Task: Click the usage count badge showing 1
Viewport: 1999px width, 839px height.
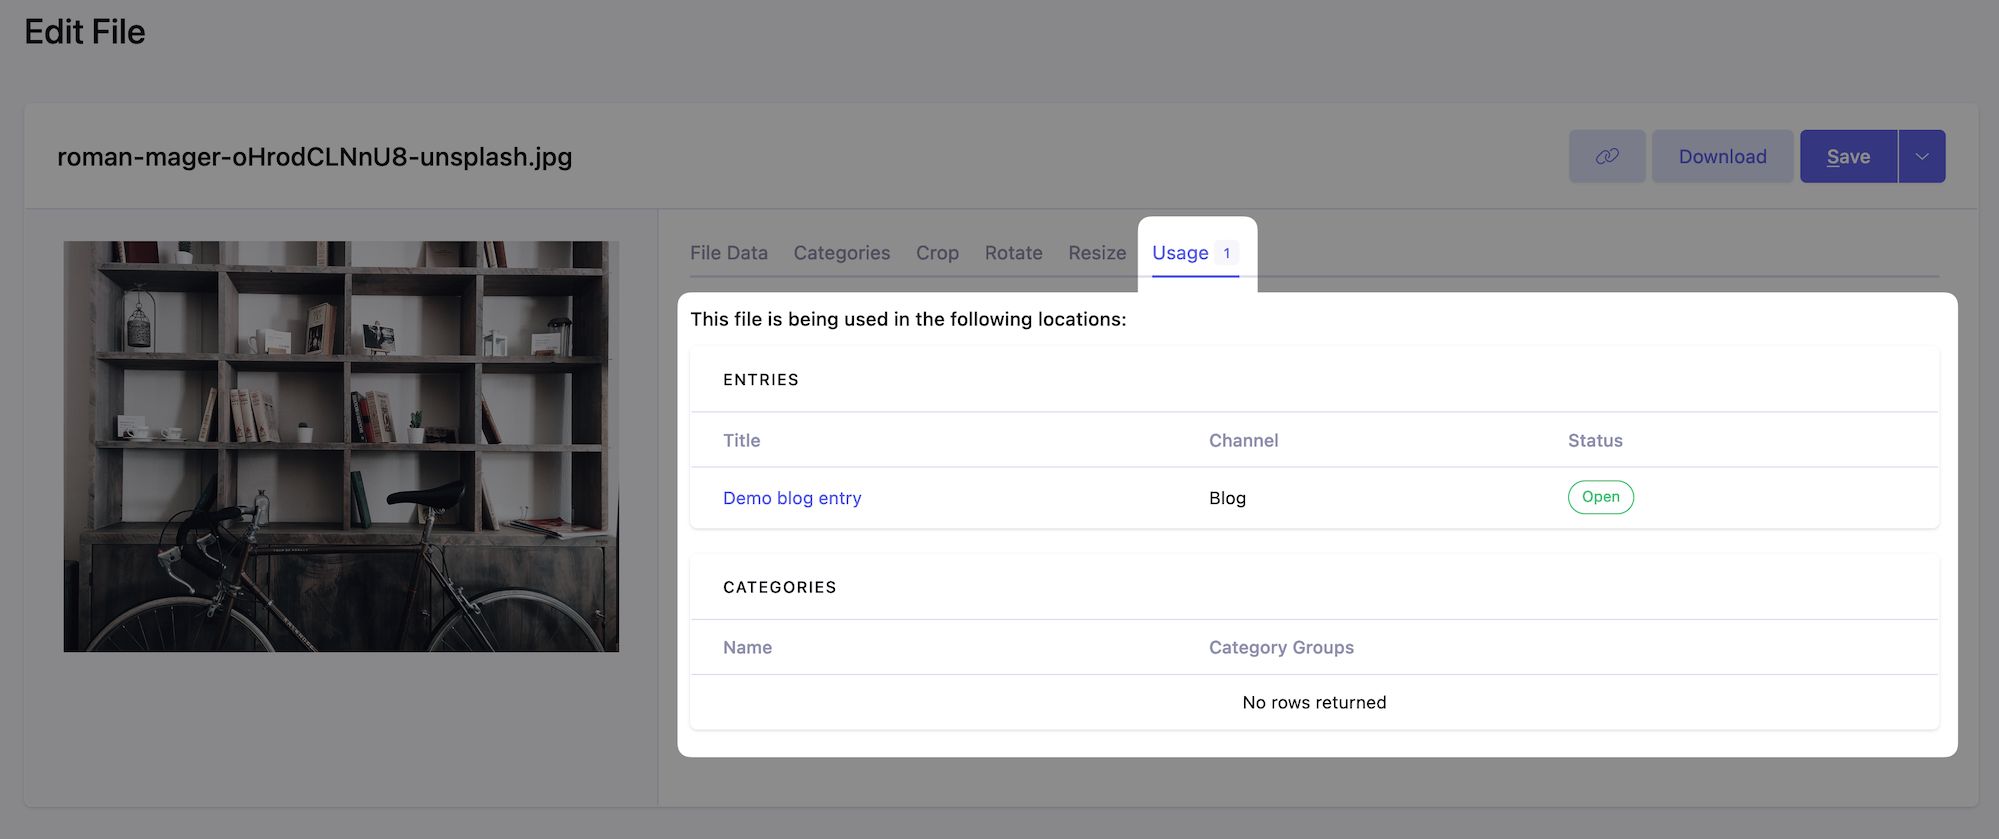Action: [1227, 253]
